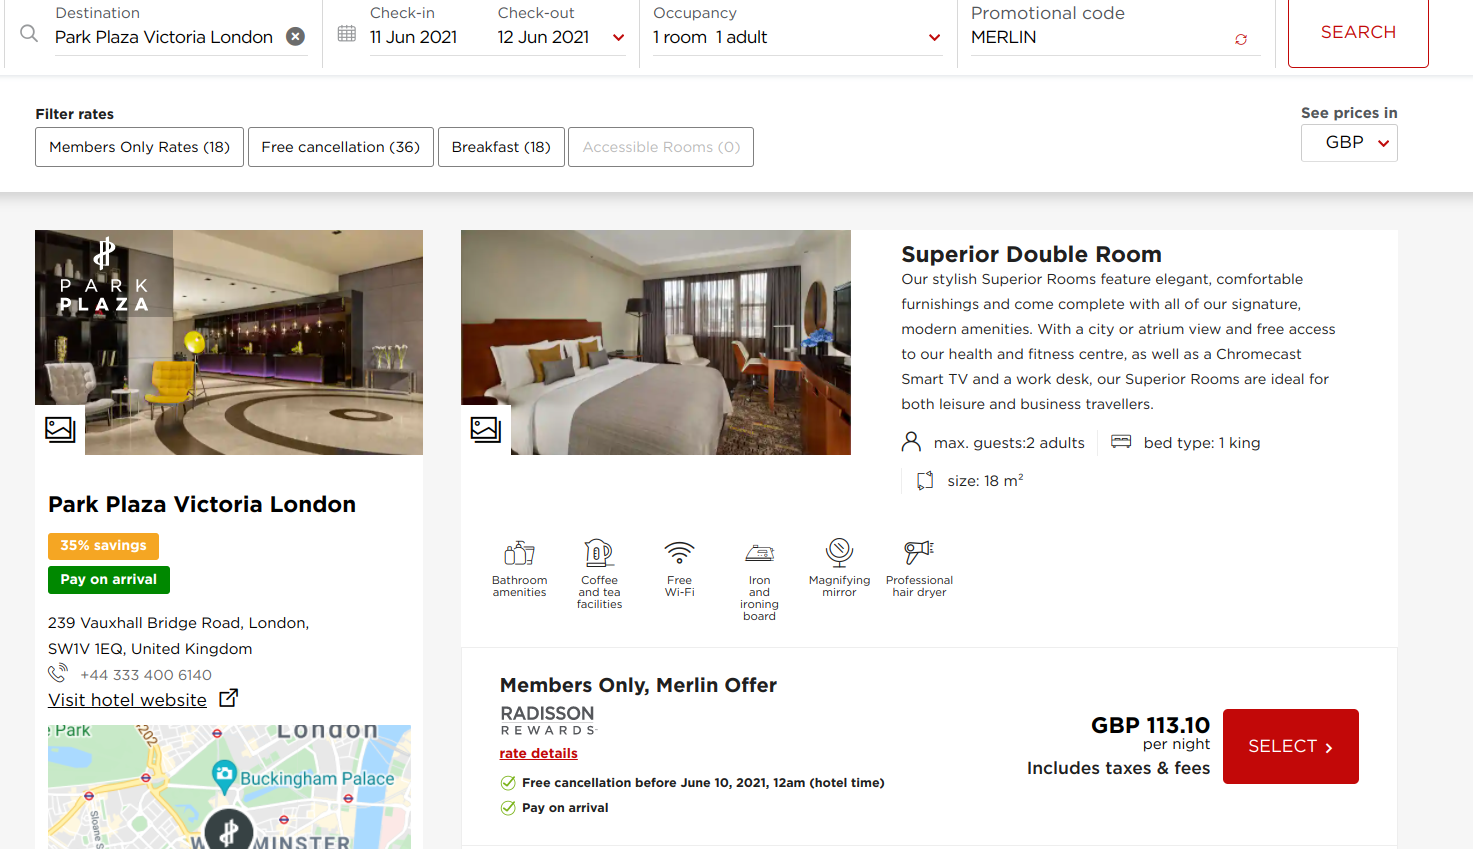1473x849 pixels.
Task: Open the Superior Double Room gallery icon
Action: (x=486, y=429)
